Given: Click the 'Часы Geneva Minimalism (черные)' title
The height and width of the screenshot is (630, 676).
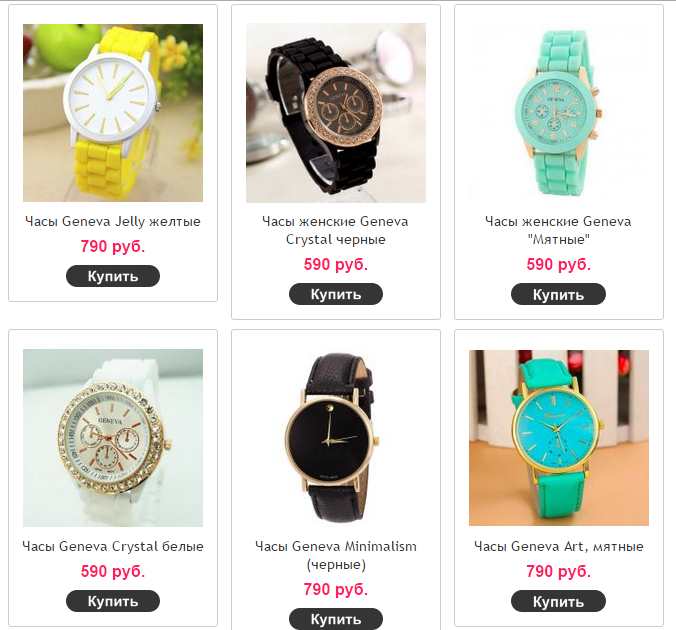Looking at the screenshot, I should (336, 555).
